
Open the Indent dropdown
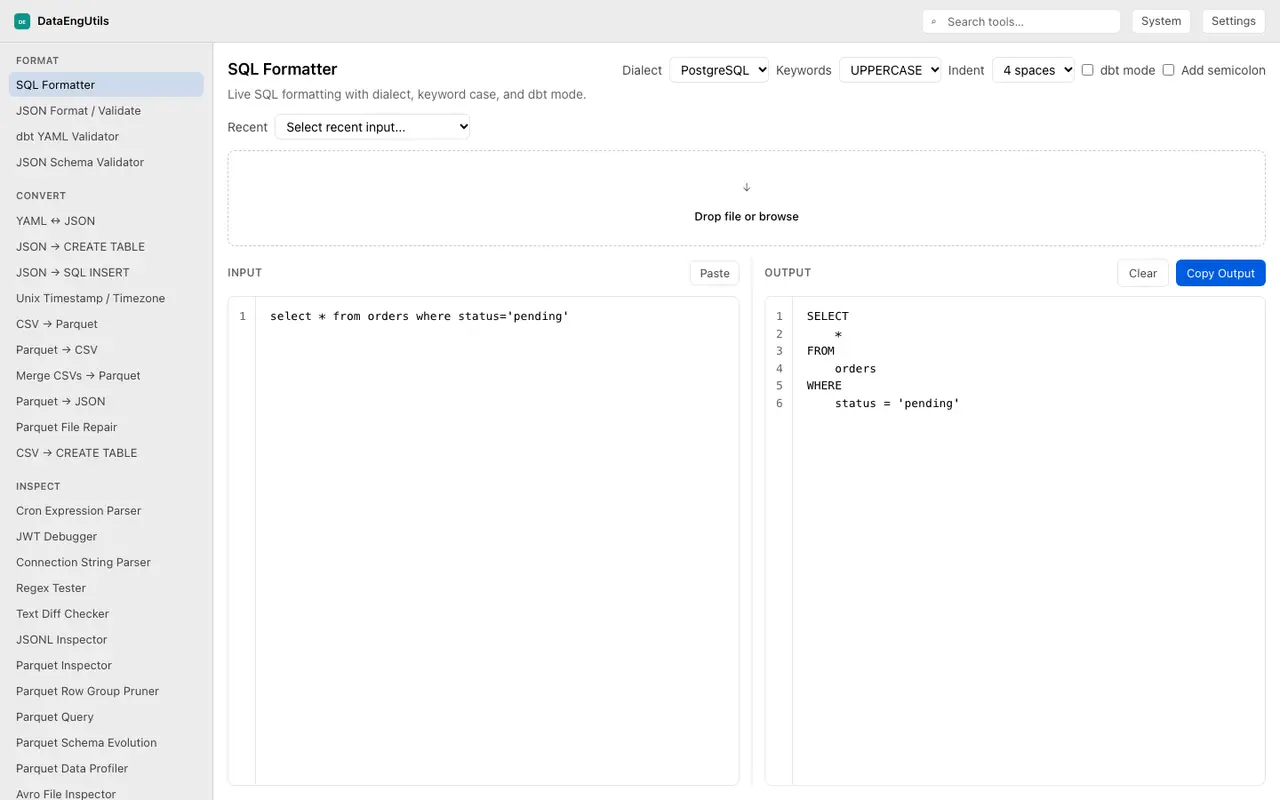[1033, 70]
